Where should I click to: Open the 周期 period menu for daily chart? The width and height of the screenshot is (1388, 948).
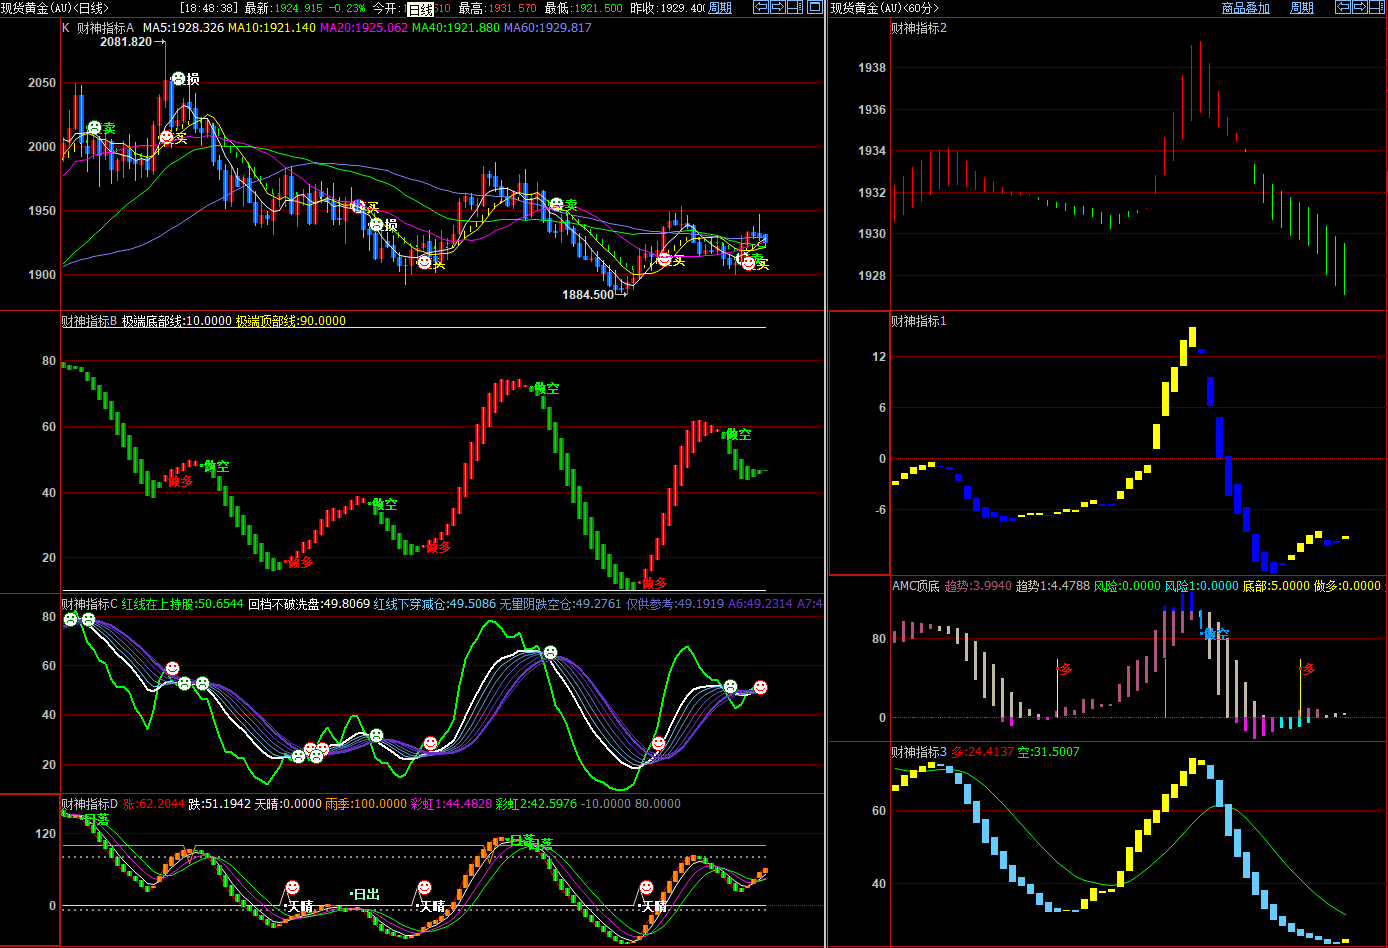coord(720,8)
